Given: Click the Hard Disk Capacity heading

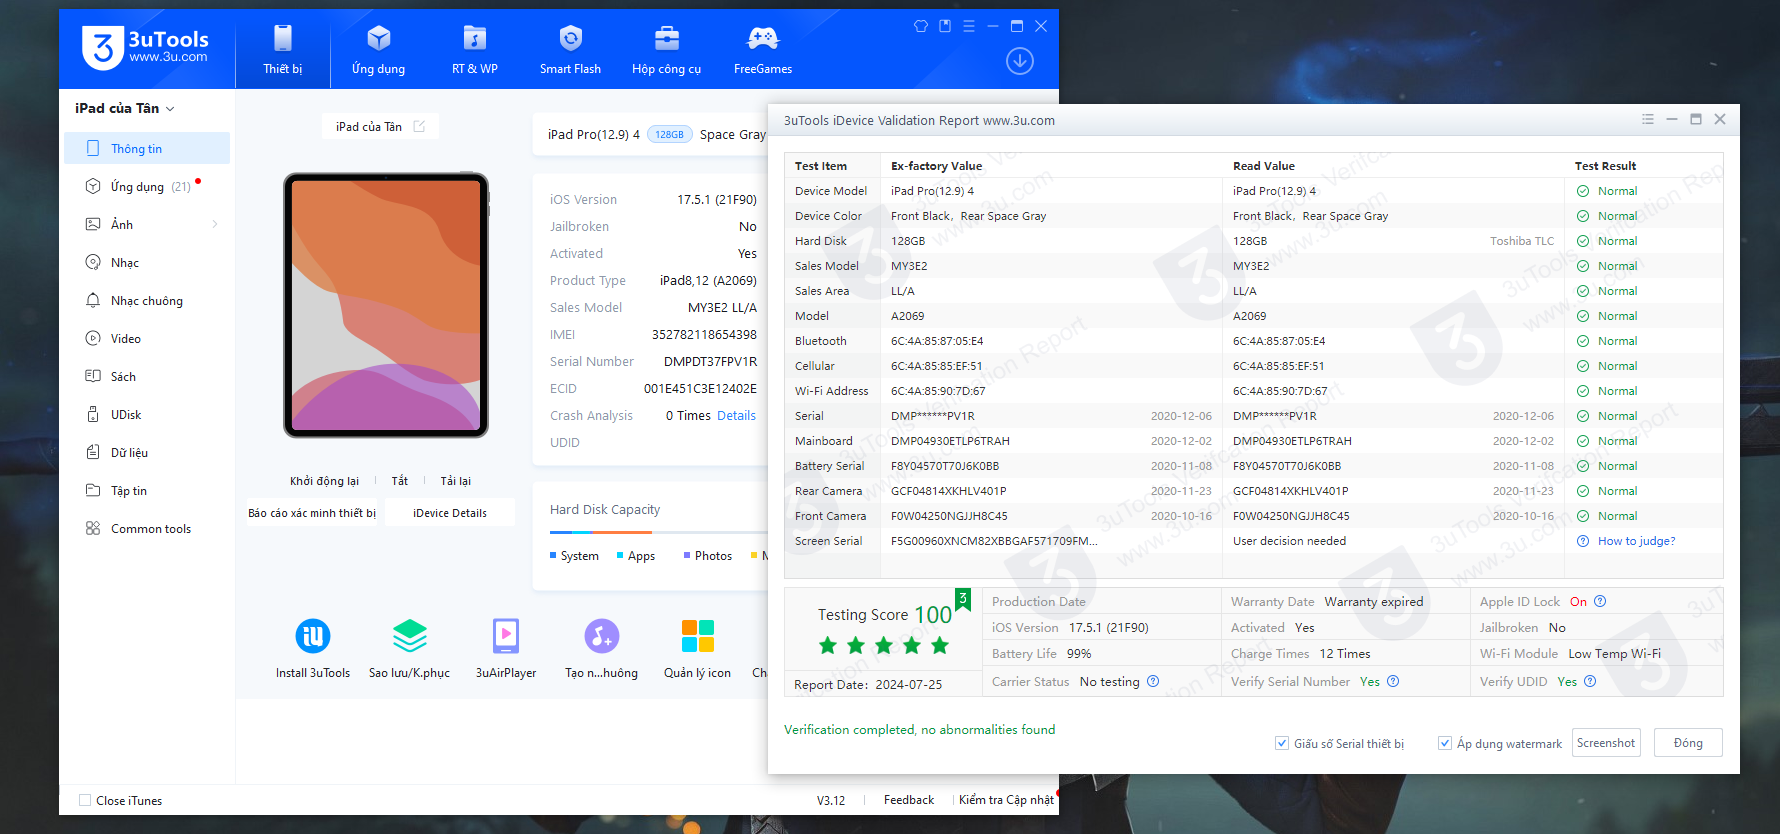Looking at the screenshot, I should point(605,509).
